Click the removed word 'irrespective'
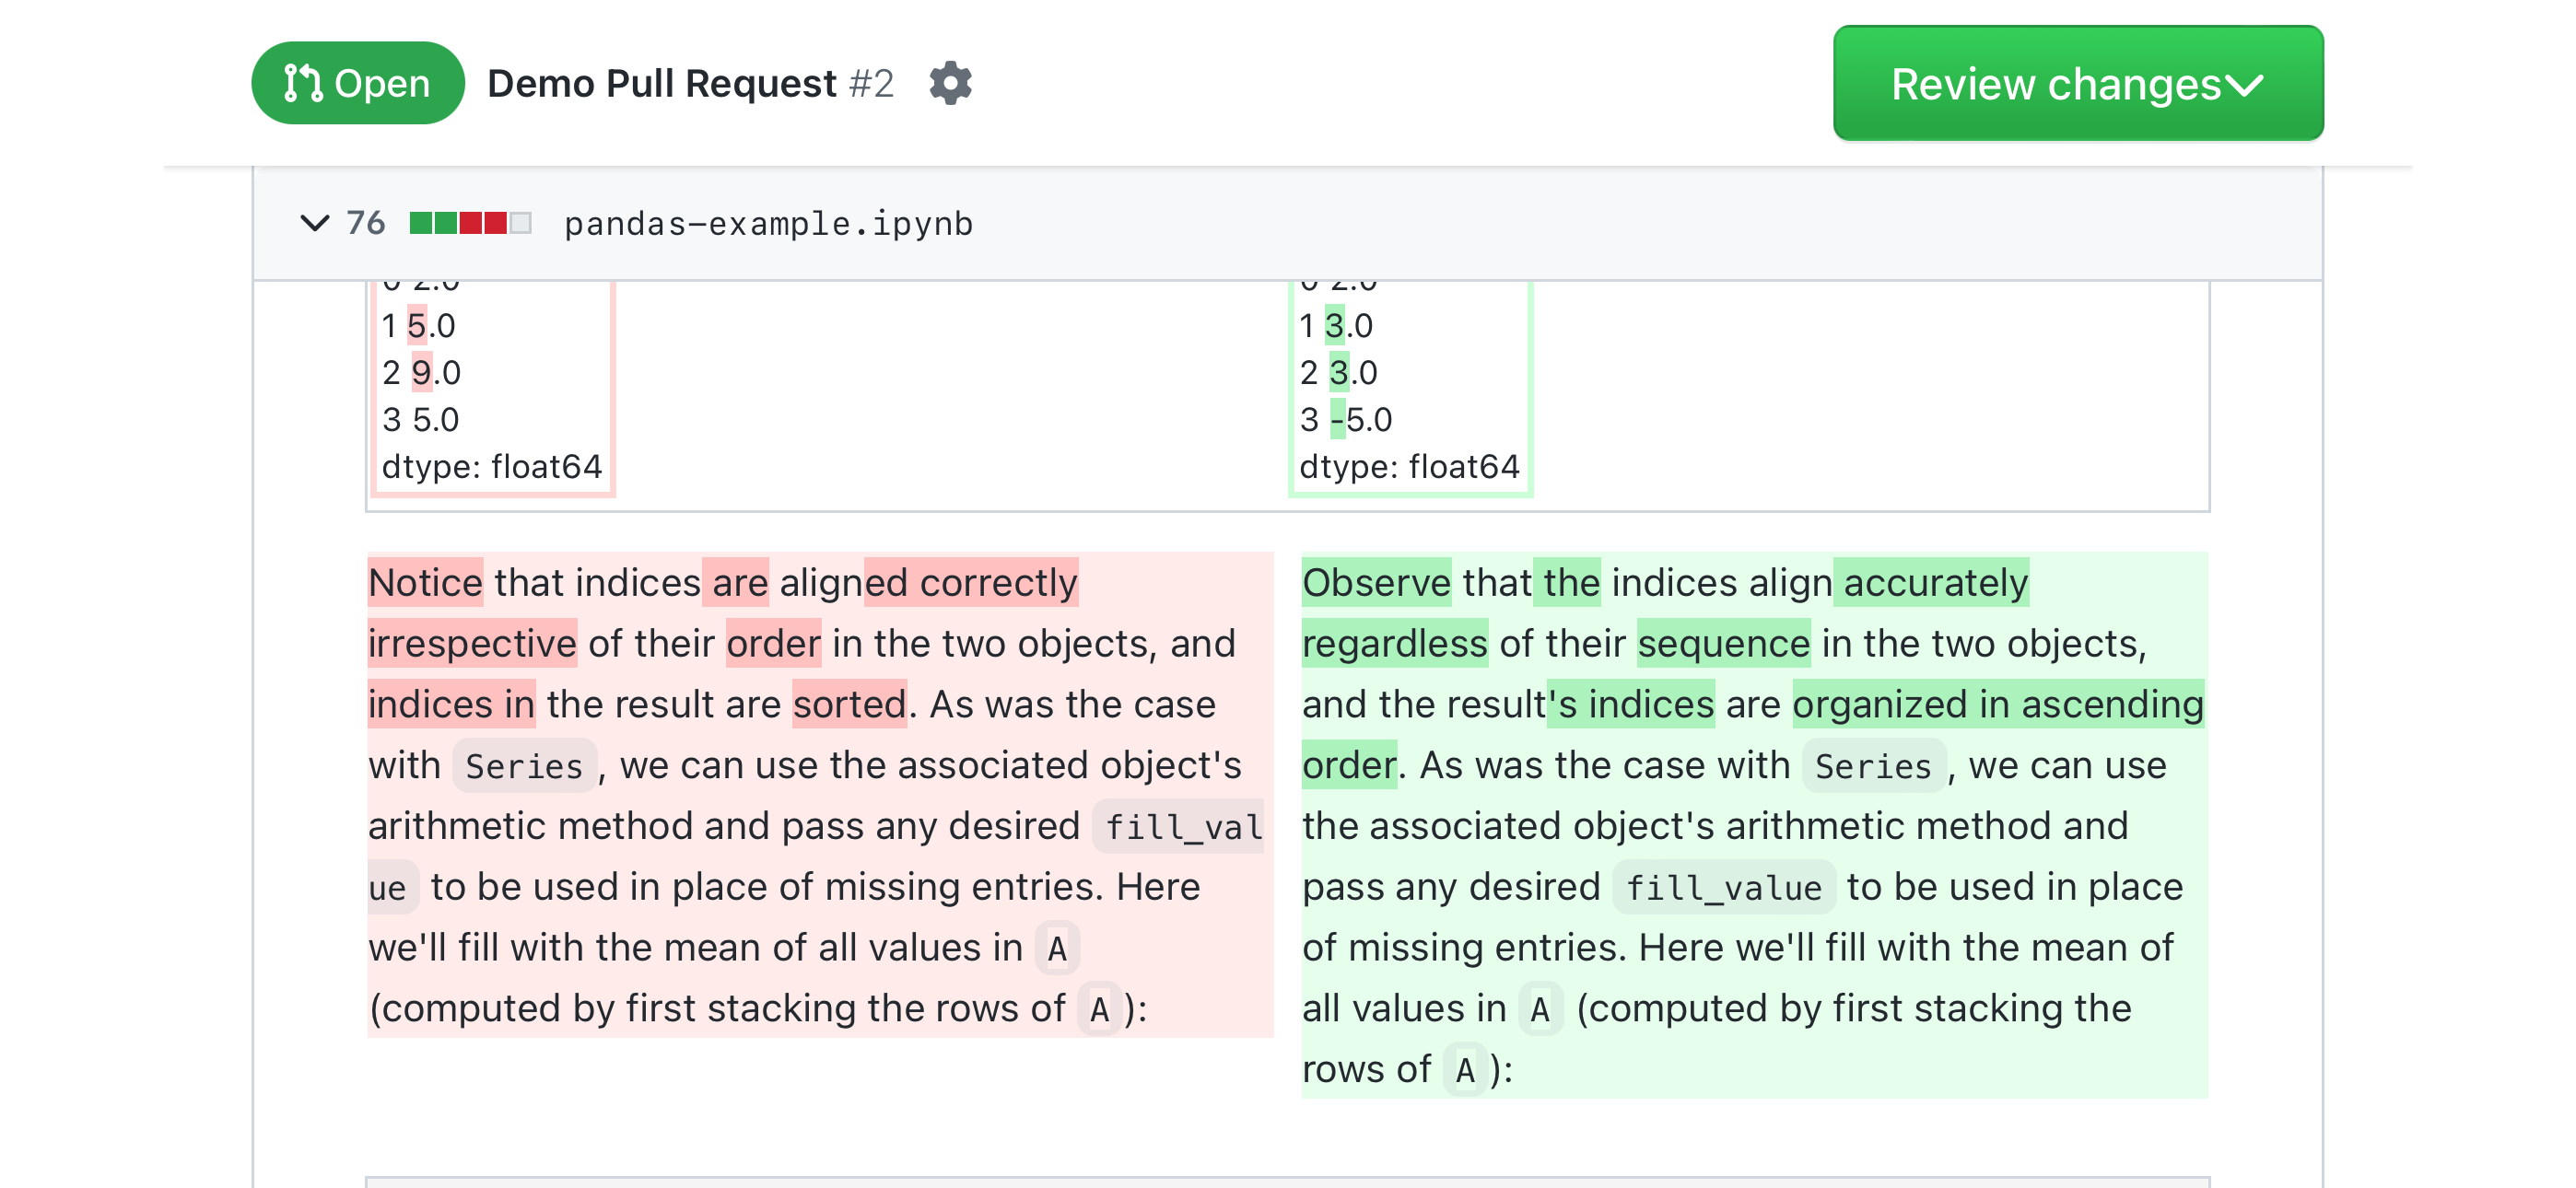2576x1188 pixels. coord(472,644)
